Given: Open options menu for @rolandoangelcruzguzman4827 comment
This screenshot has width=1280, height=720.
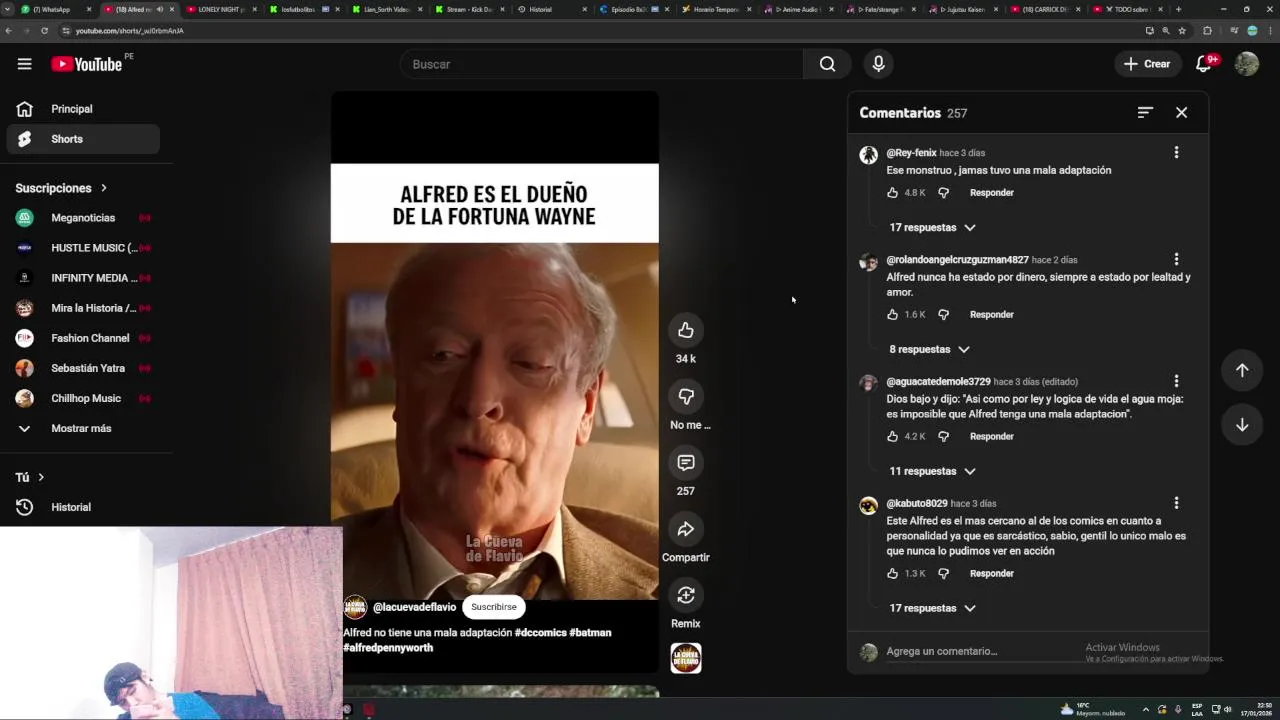Looking at the screenshot, I should tap(1176, 260).
